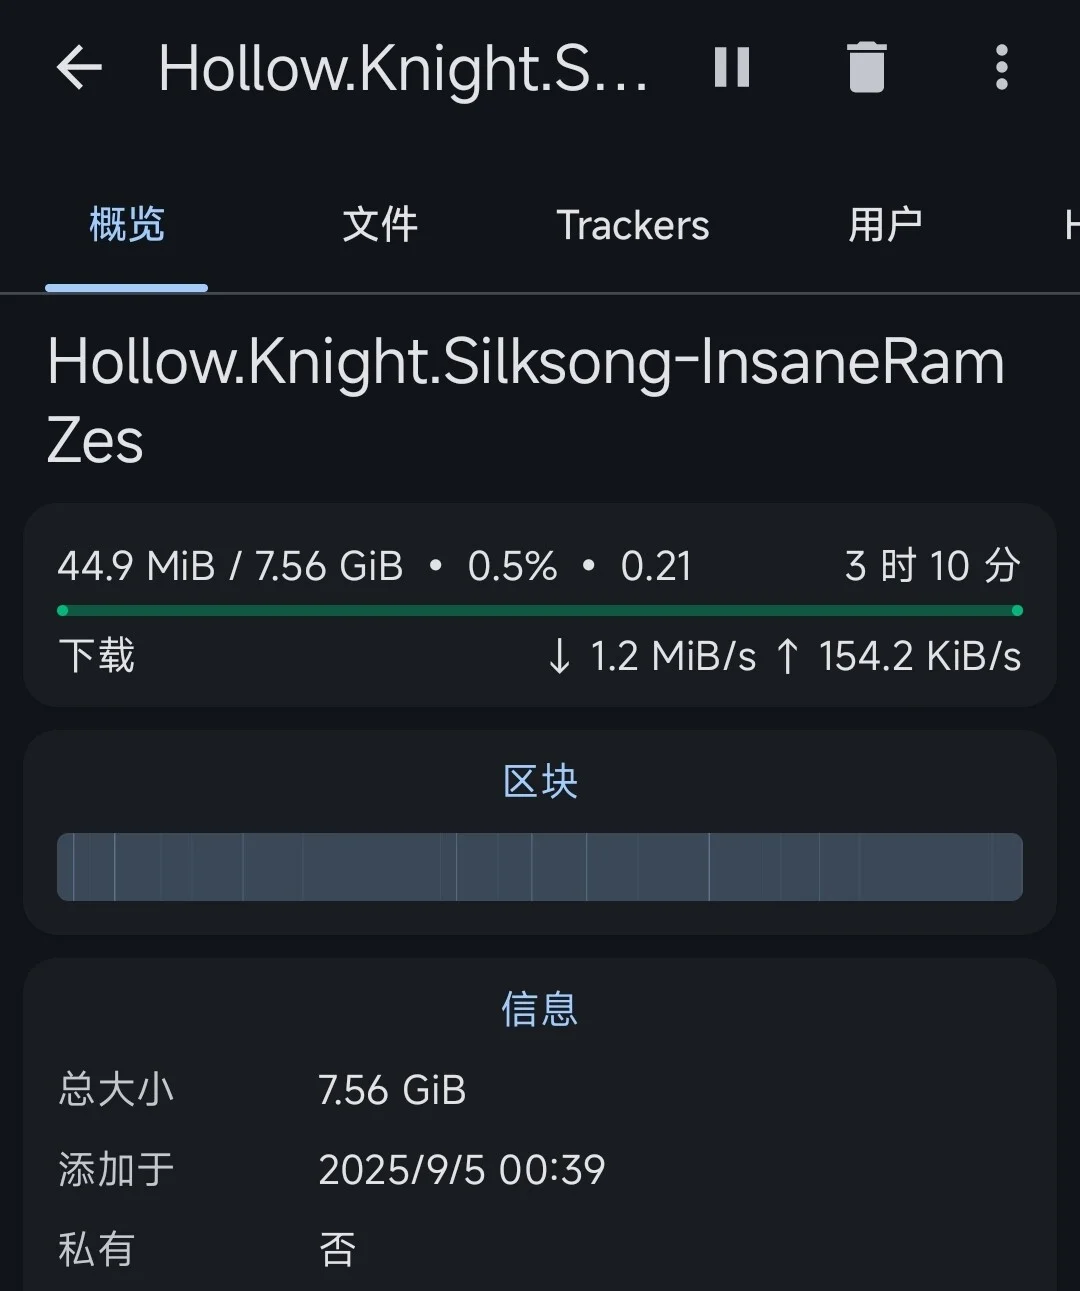Pause the torrent download
This screenshot has width=1080, height=1291.
point(732,68)
